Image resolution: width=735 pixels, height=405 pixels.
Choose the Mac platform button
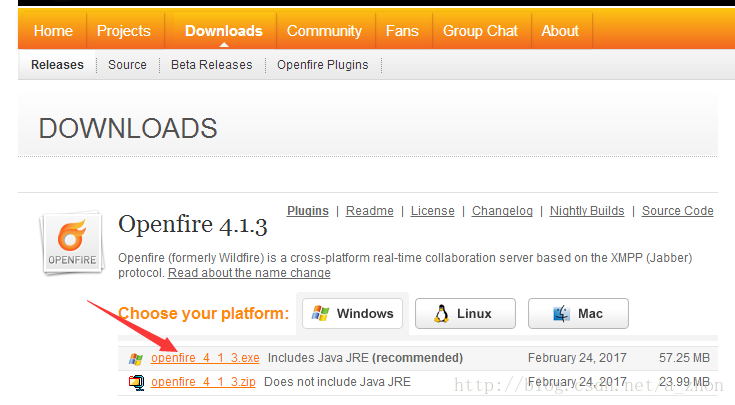coord(578,313)
